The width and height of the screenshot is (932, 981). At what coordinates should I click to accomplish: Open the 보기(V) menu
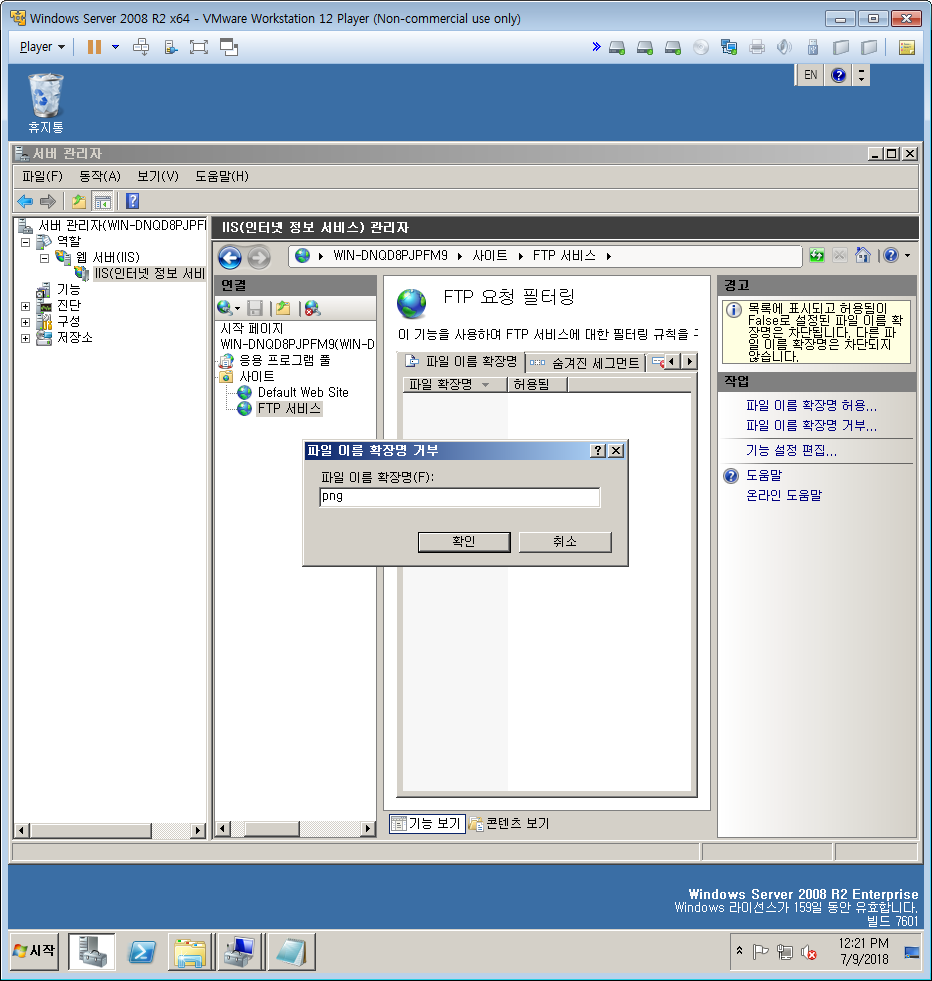tap(158, 176)
